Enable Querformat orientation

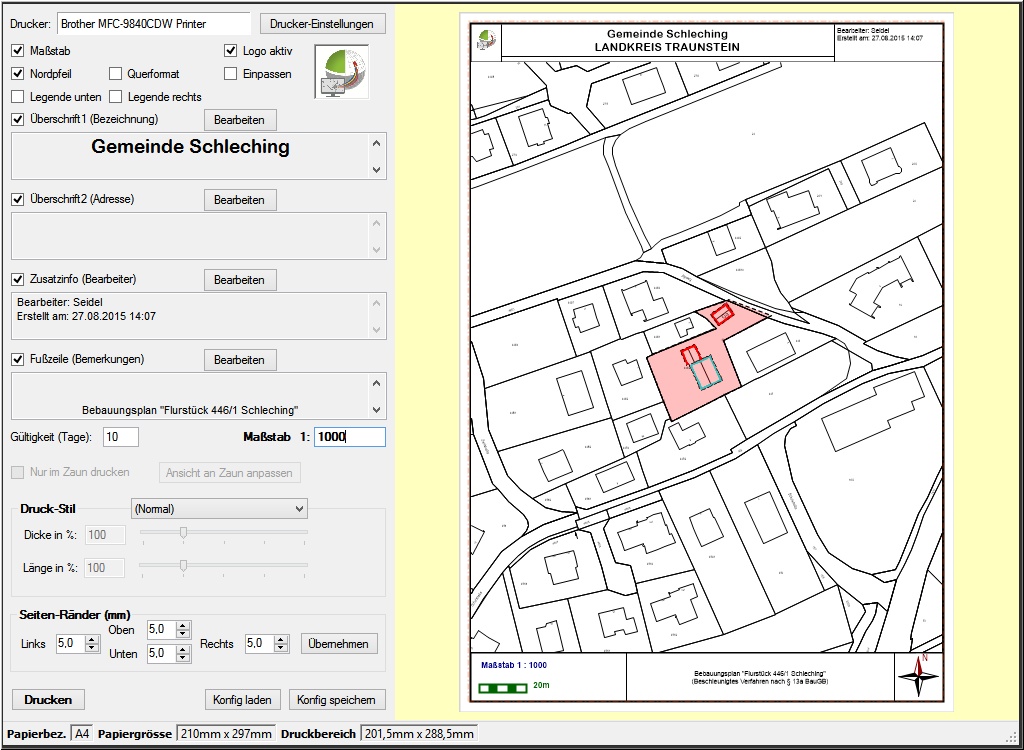click(116, 74)
